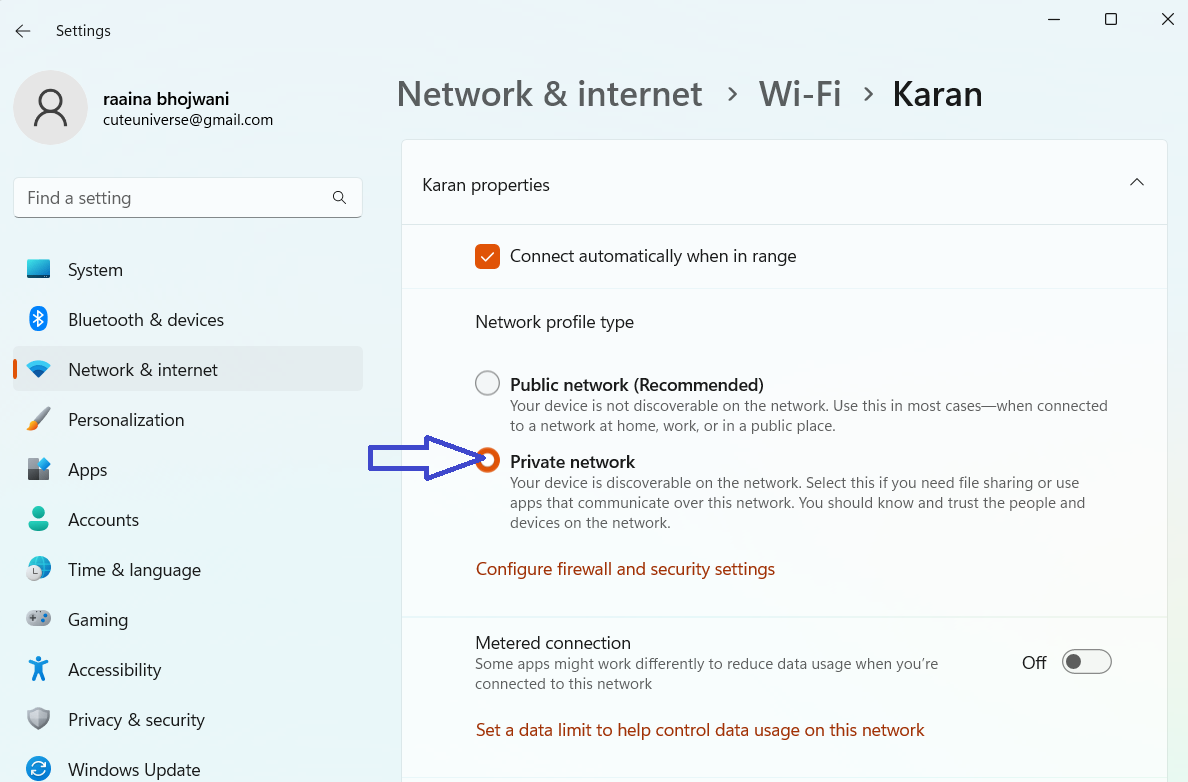Choose the Private network radio option
The width and height of the screenshot is (1188, 782).
488,461
